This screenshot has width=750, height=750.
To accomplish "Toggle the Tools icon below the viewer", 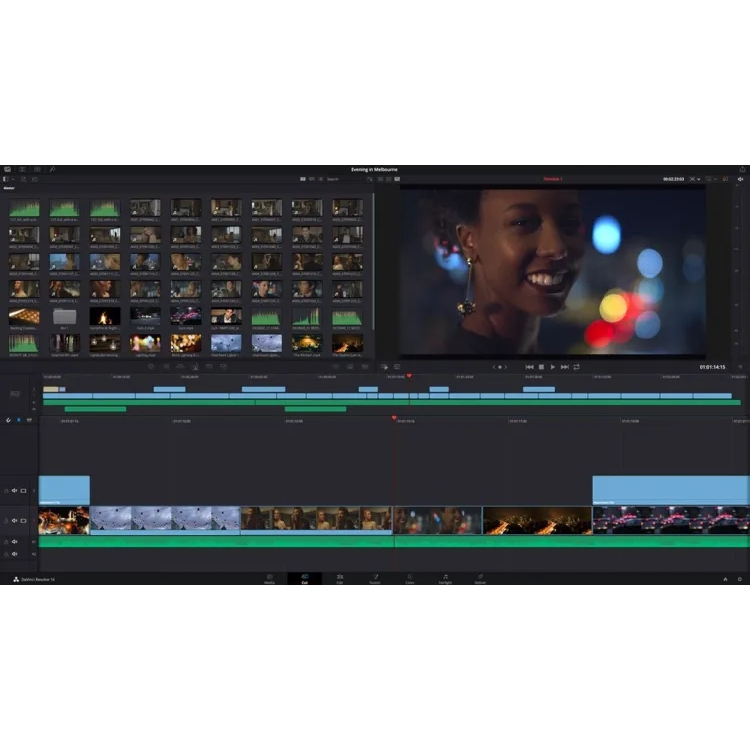I will click(x=397, y=366).
